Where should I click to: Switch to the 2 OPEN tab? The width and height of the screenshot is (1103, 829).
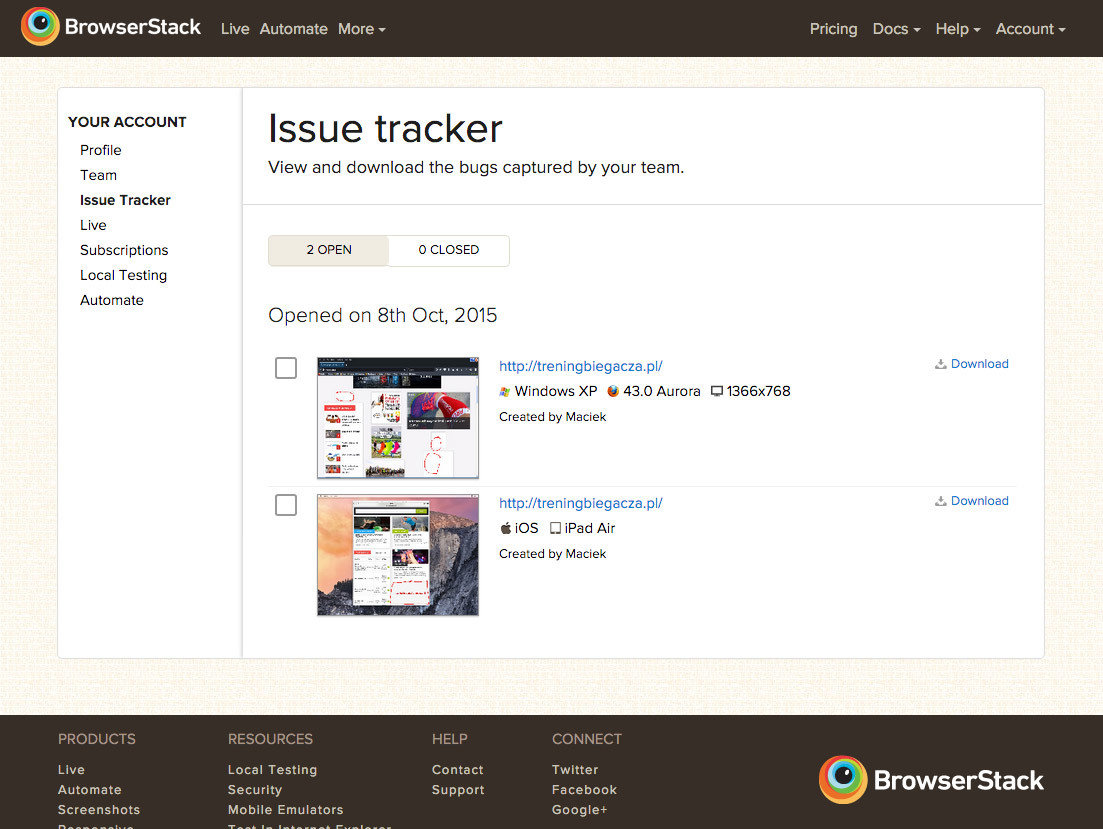[329, 250]
